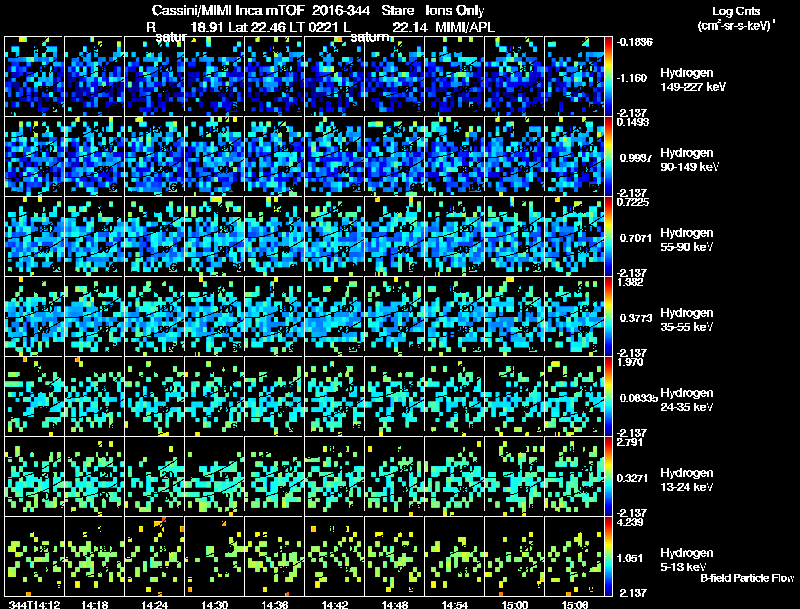This screenshot has height=609, width=800.
Task: Click the "-0.1836" colorbar maximum value
Action: click(x=635, y=42)
